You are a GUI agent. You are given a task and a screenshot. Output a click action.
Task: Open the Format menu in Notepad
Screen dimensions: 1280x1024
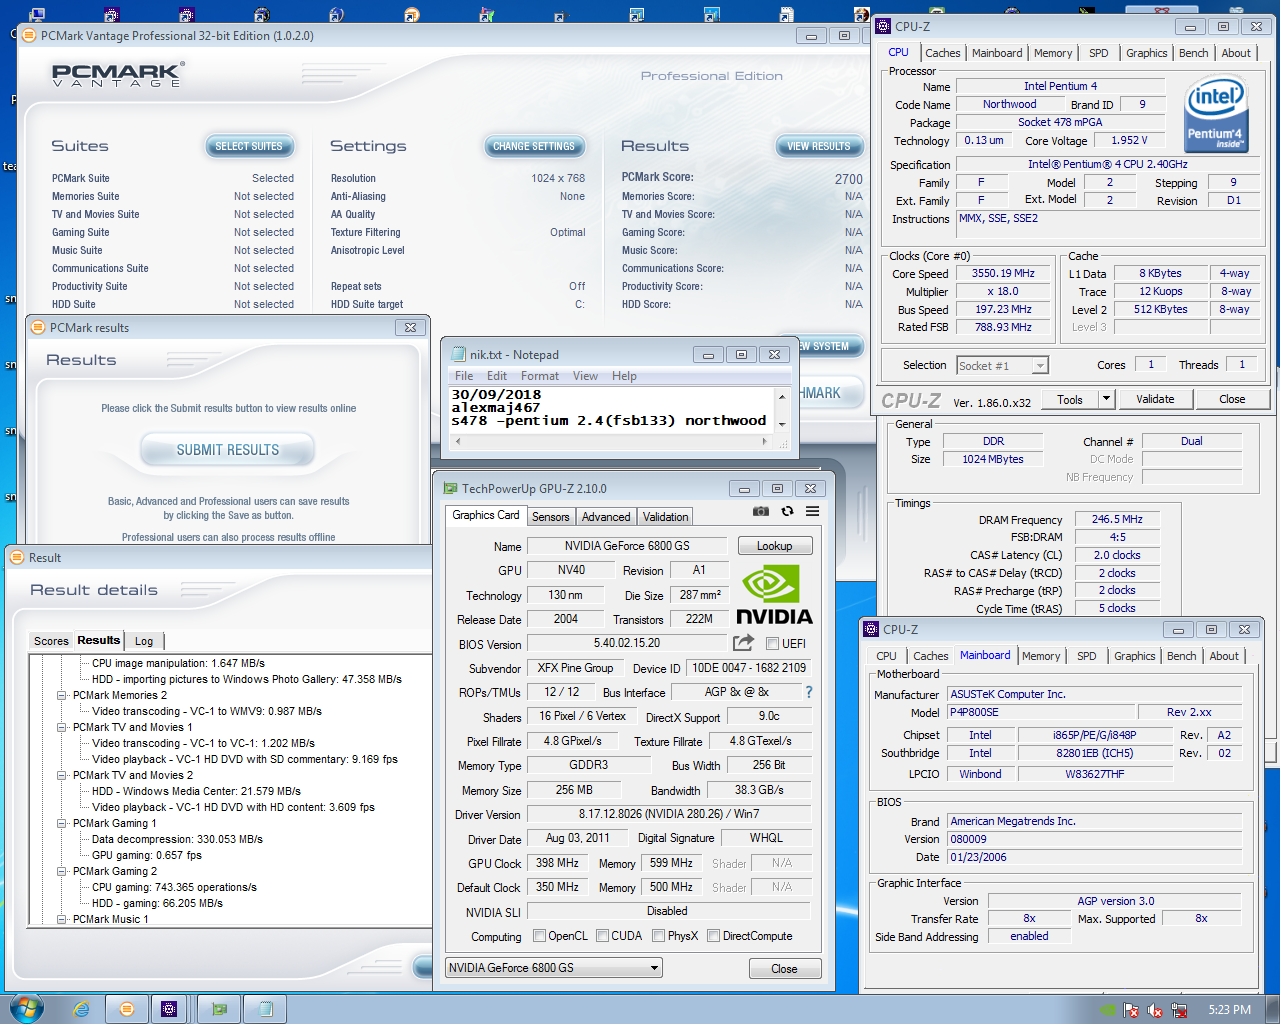coord(540,376)
